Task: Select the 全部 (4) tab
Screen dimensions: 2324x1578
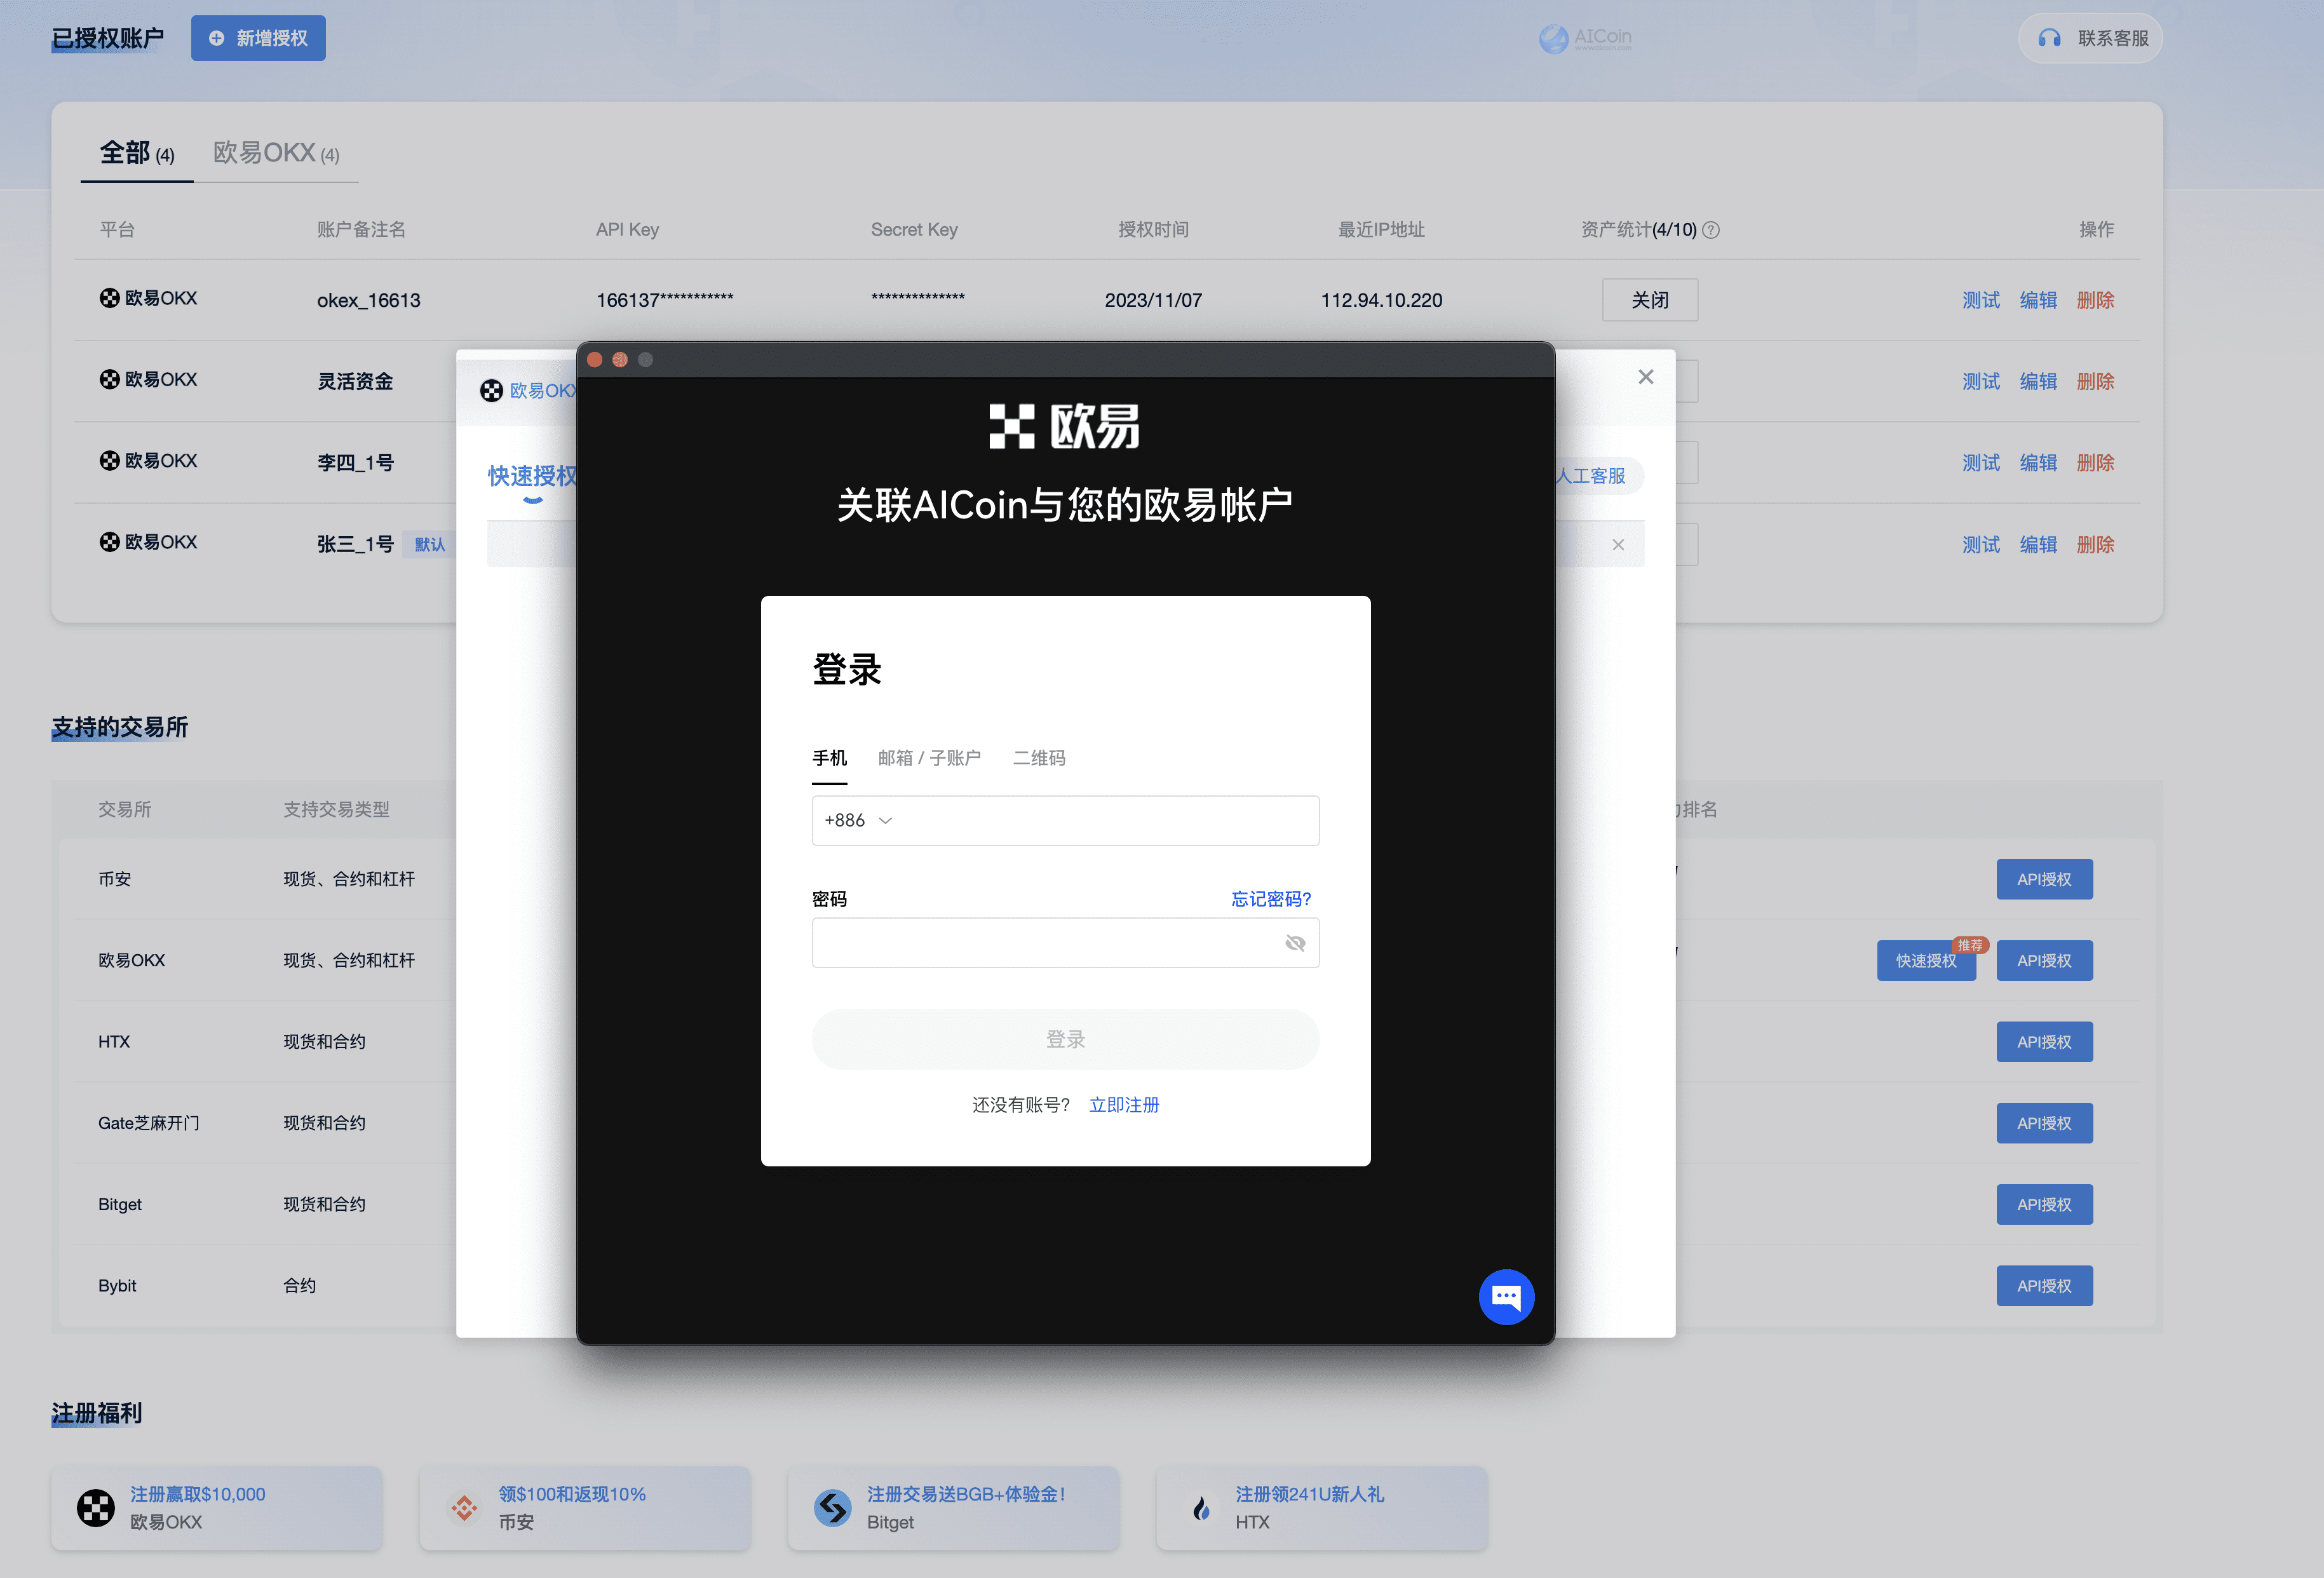Action: point(137,153)
